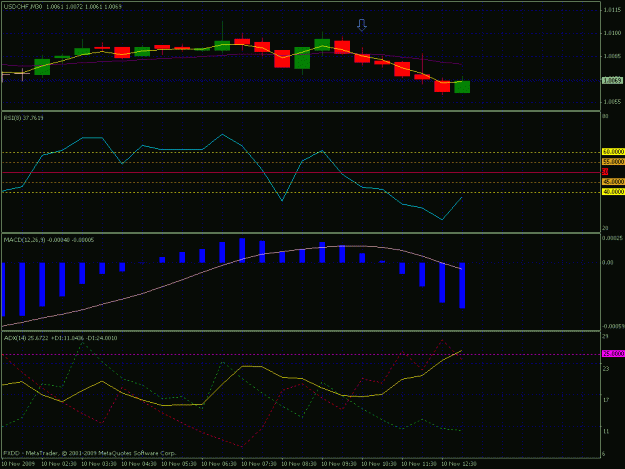This screenshot has width=625, height=469.
Task: Click the 29 value on ADX scale
Action: pyautogui.click(x=605, y=337)
